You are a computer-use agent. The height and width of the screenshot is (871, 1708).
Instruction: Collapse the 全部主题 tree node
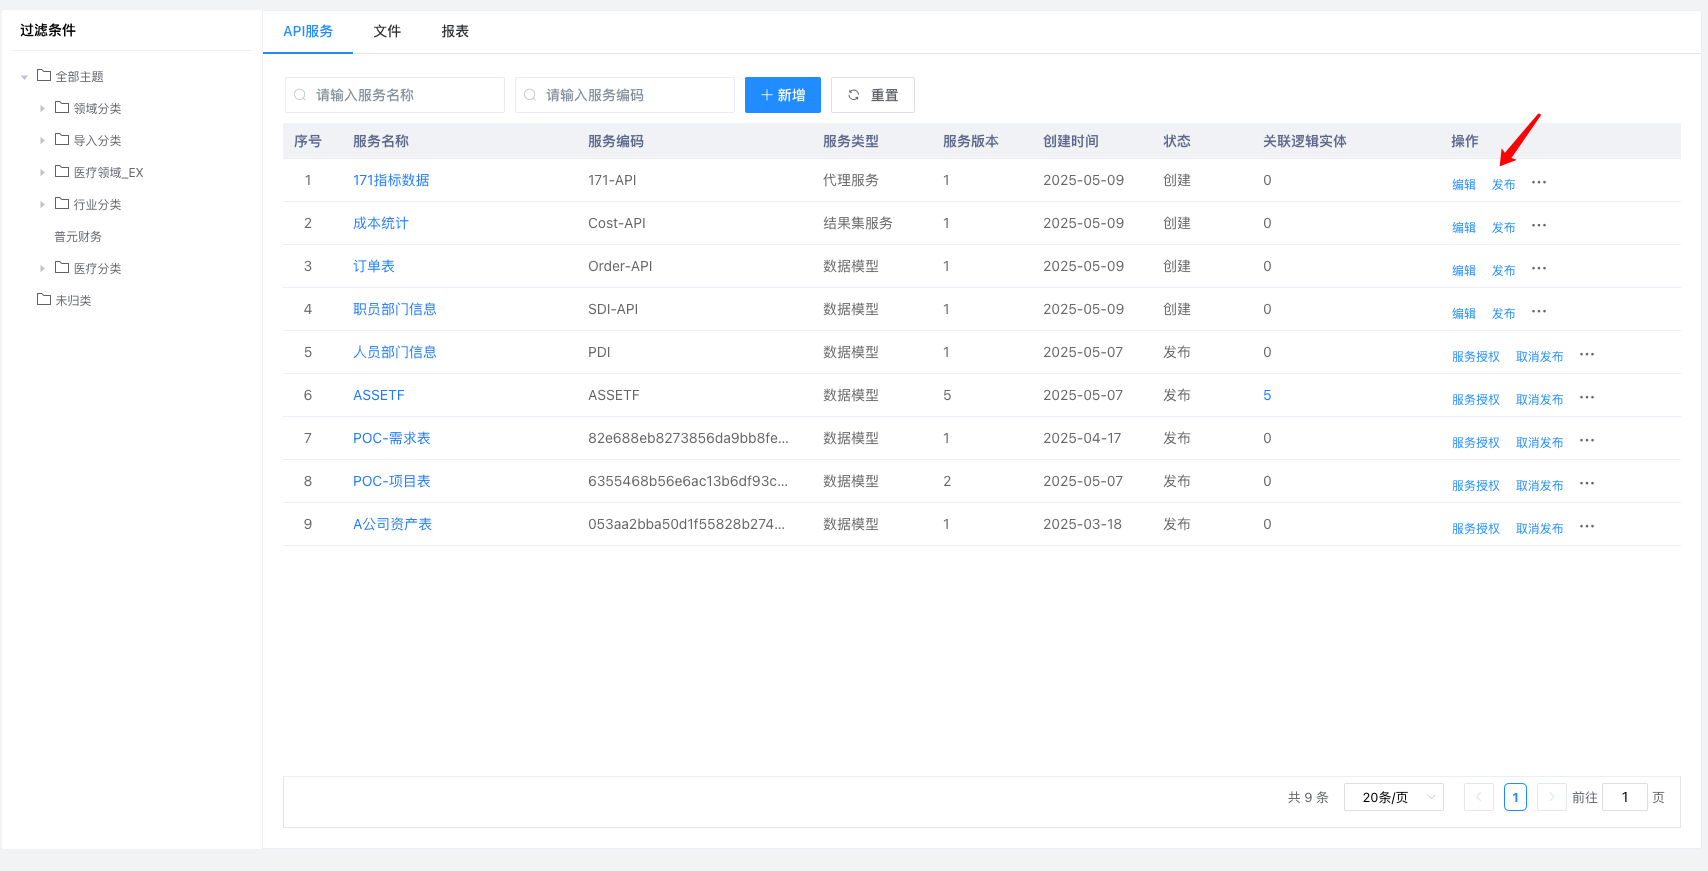[x=25, y=77]
